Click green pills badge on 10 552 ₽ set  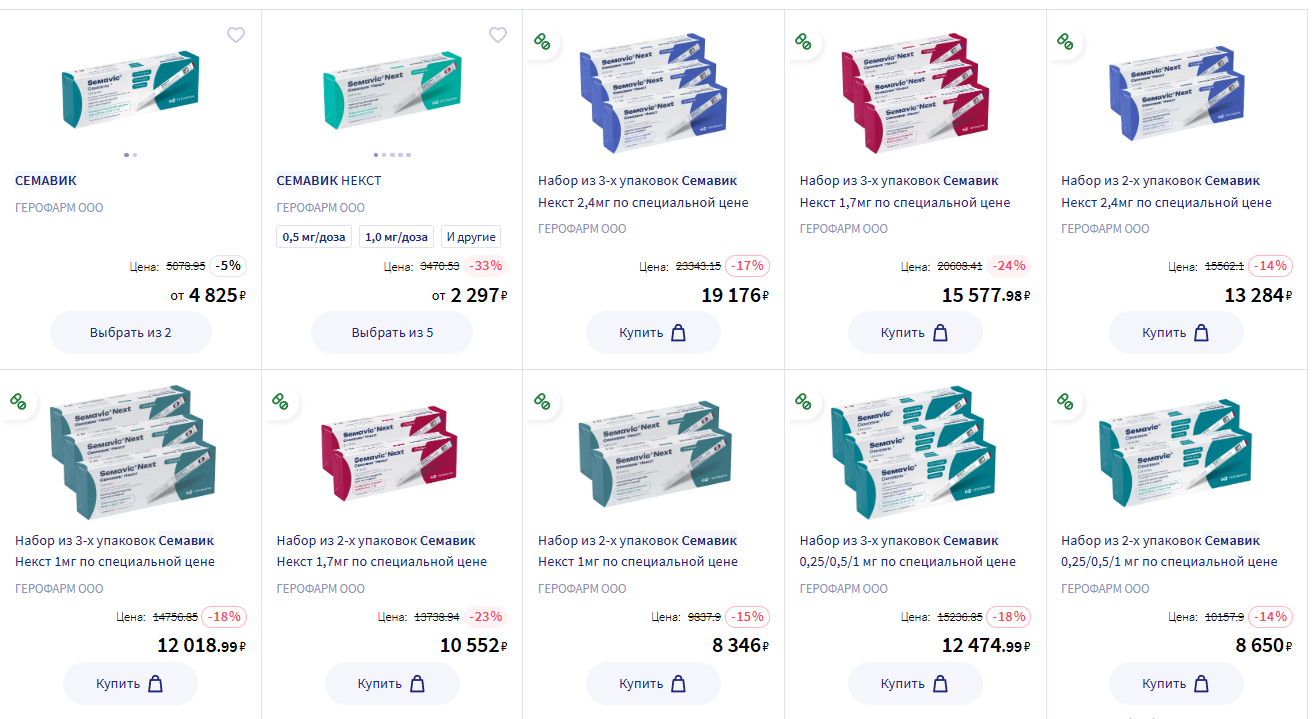[x=280, y=401]
